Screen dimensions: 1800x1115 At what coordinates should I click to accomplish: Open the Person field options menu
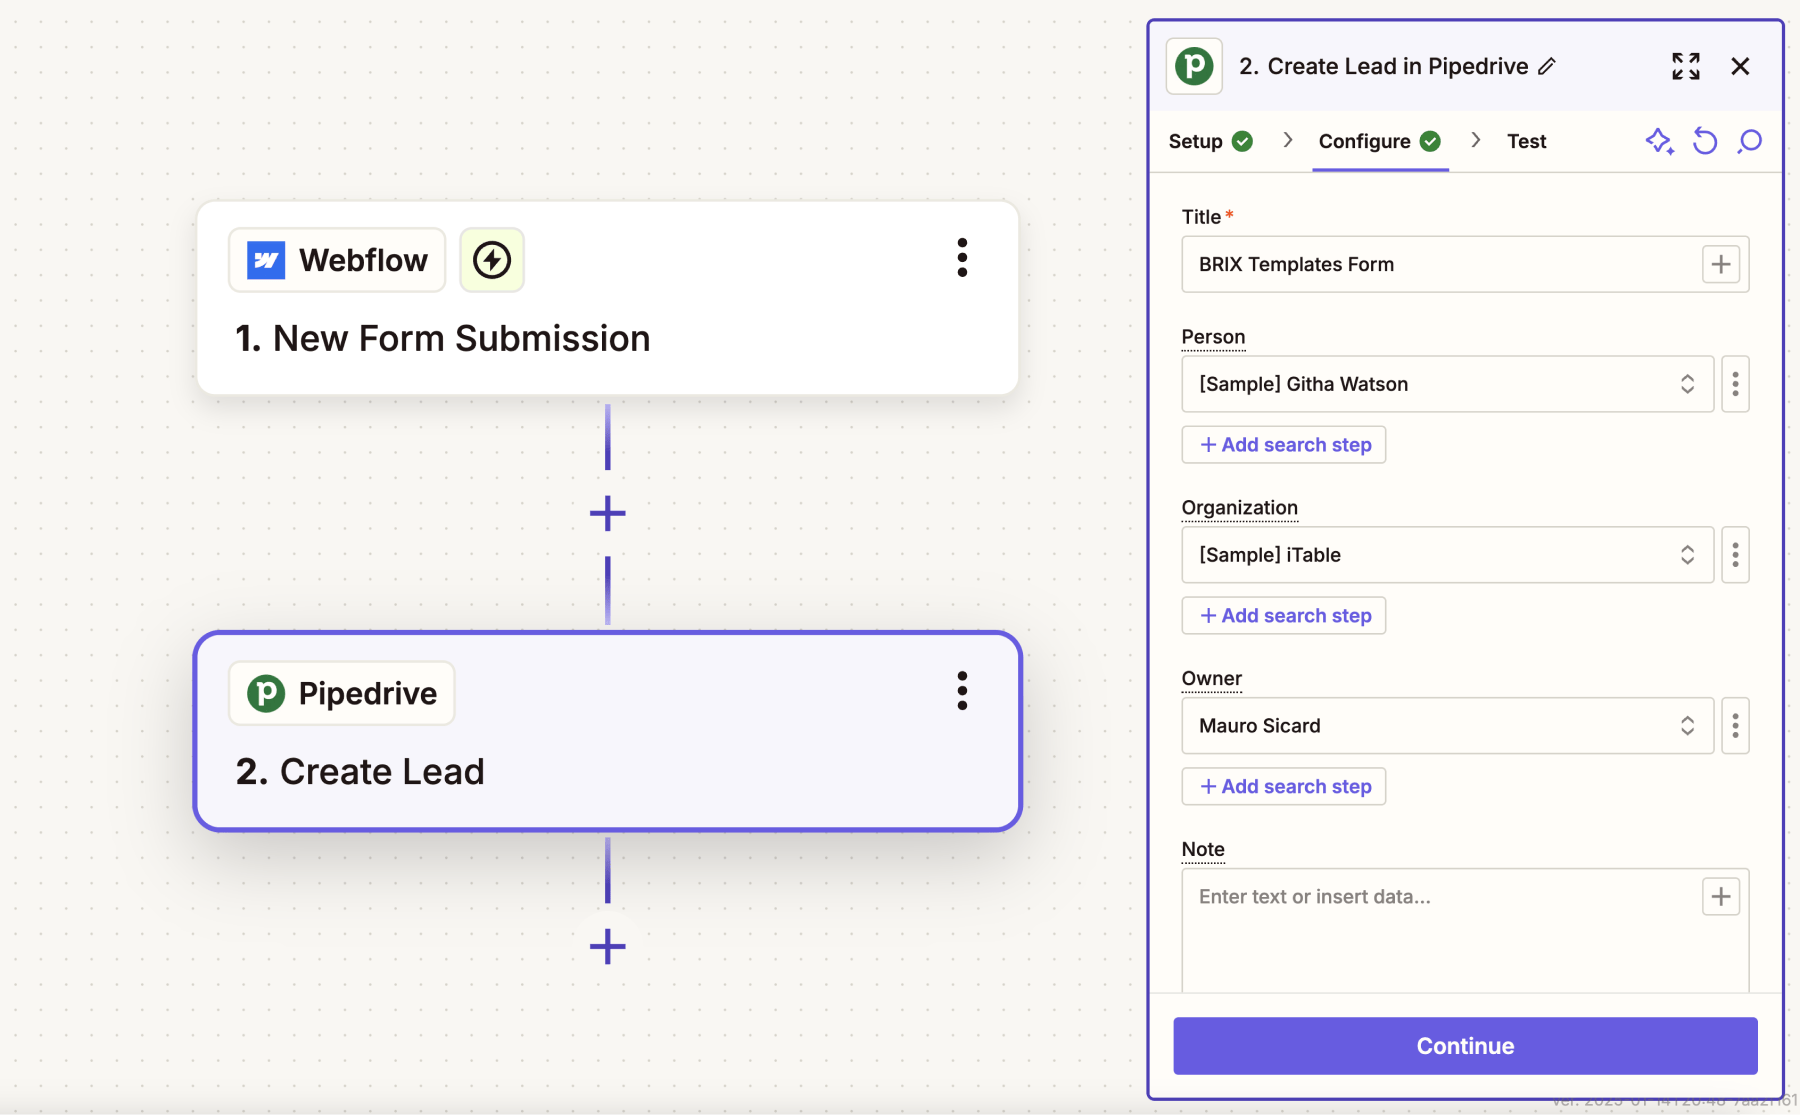click(1735, 384)
